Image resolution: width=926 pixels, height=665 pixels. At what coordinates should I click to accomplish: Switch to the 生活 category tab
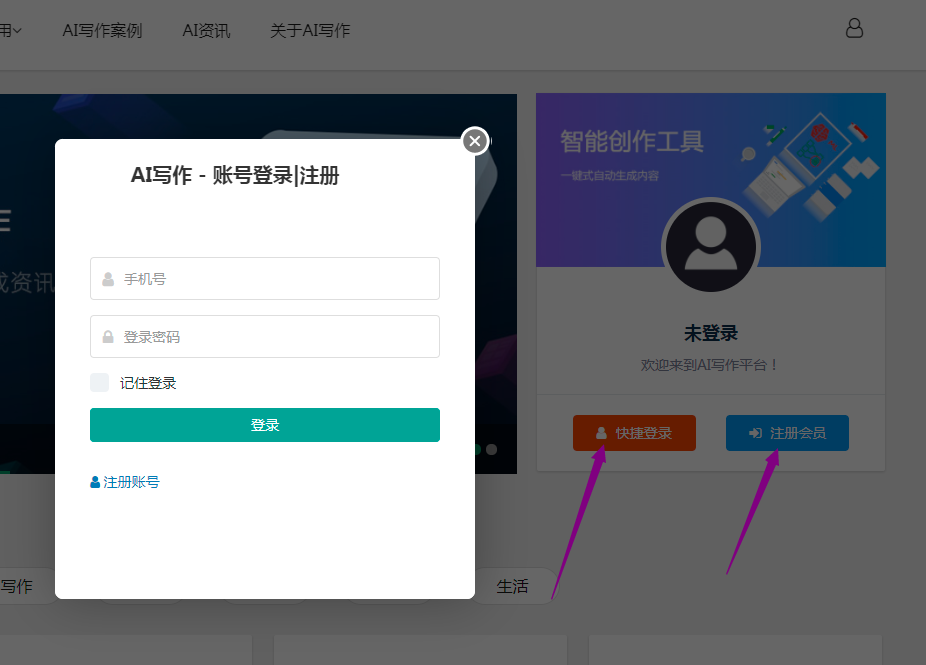tap(512, 587)
